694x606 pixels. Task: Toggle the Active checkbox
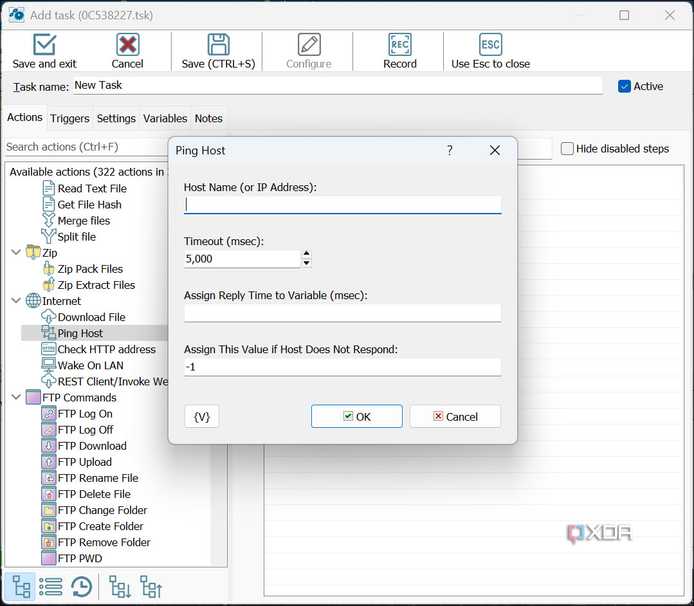(624, 86)
